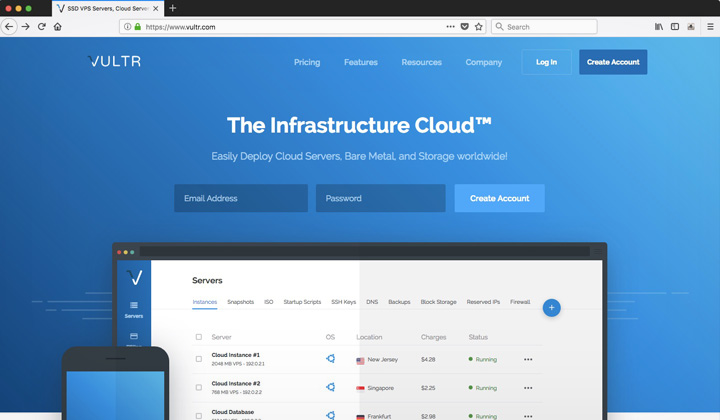Open the Features menu

[x=361, y=62]
